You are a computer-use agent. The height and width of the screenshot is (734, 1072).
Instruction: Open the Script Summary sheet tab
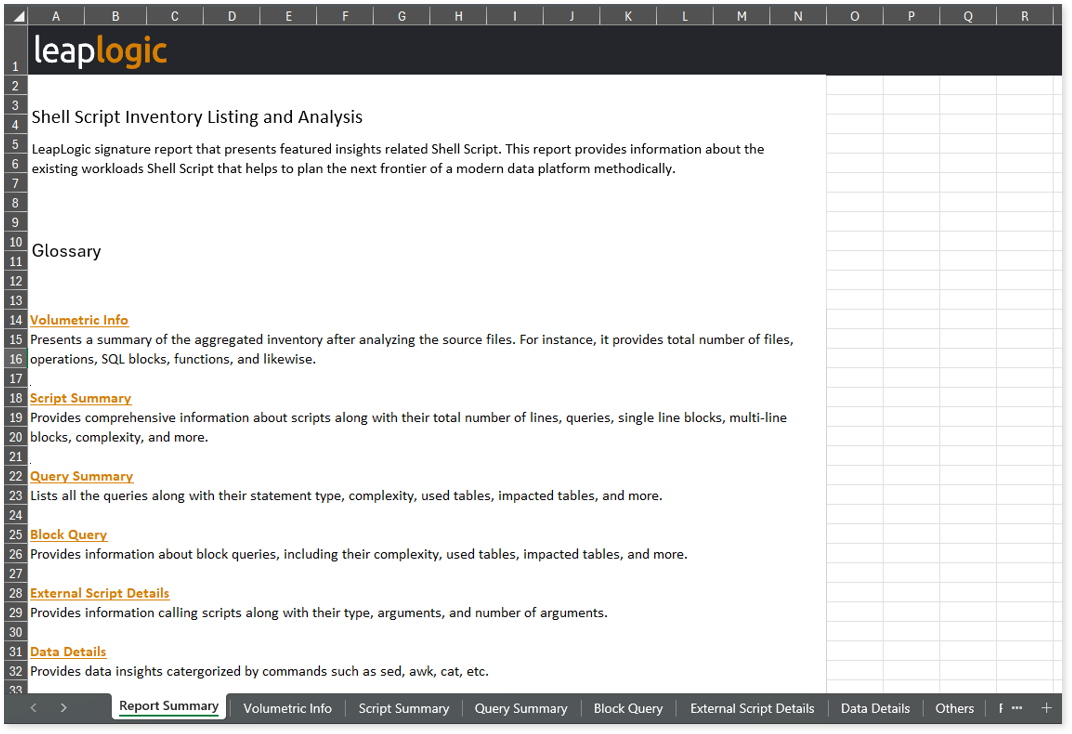pyautogui.click(x=403, y=708)
